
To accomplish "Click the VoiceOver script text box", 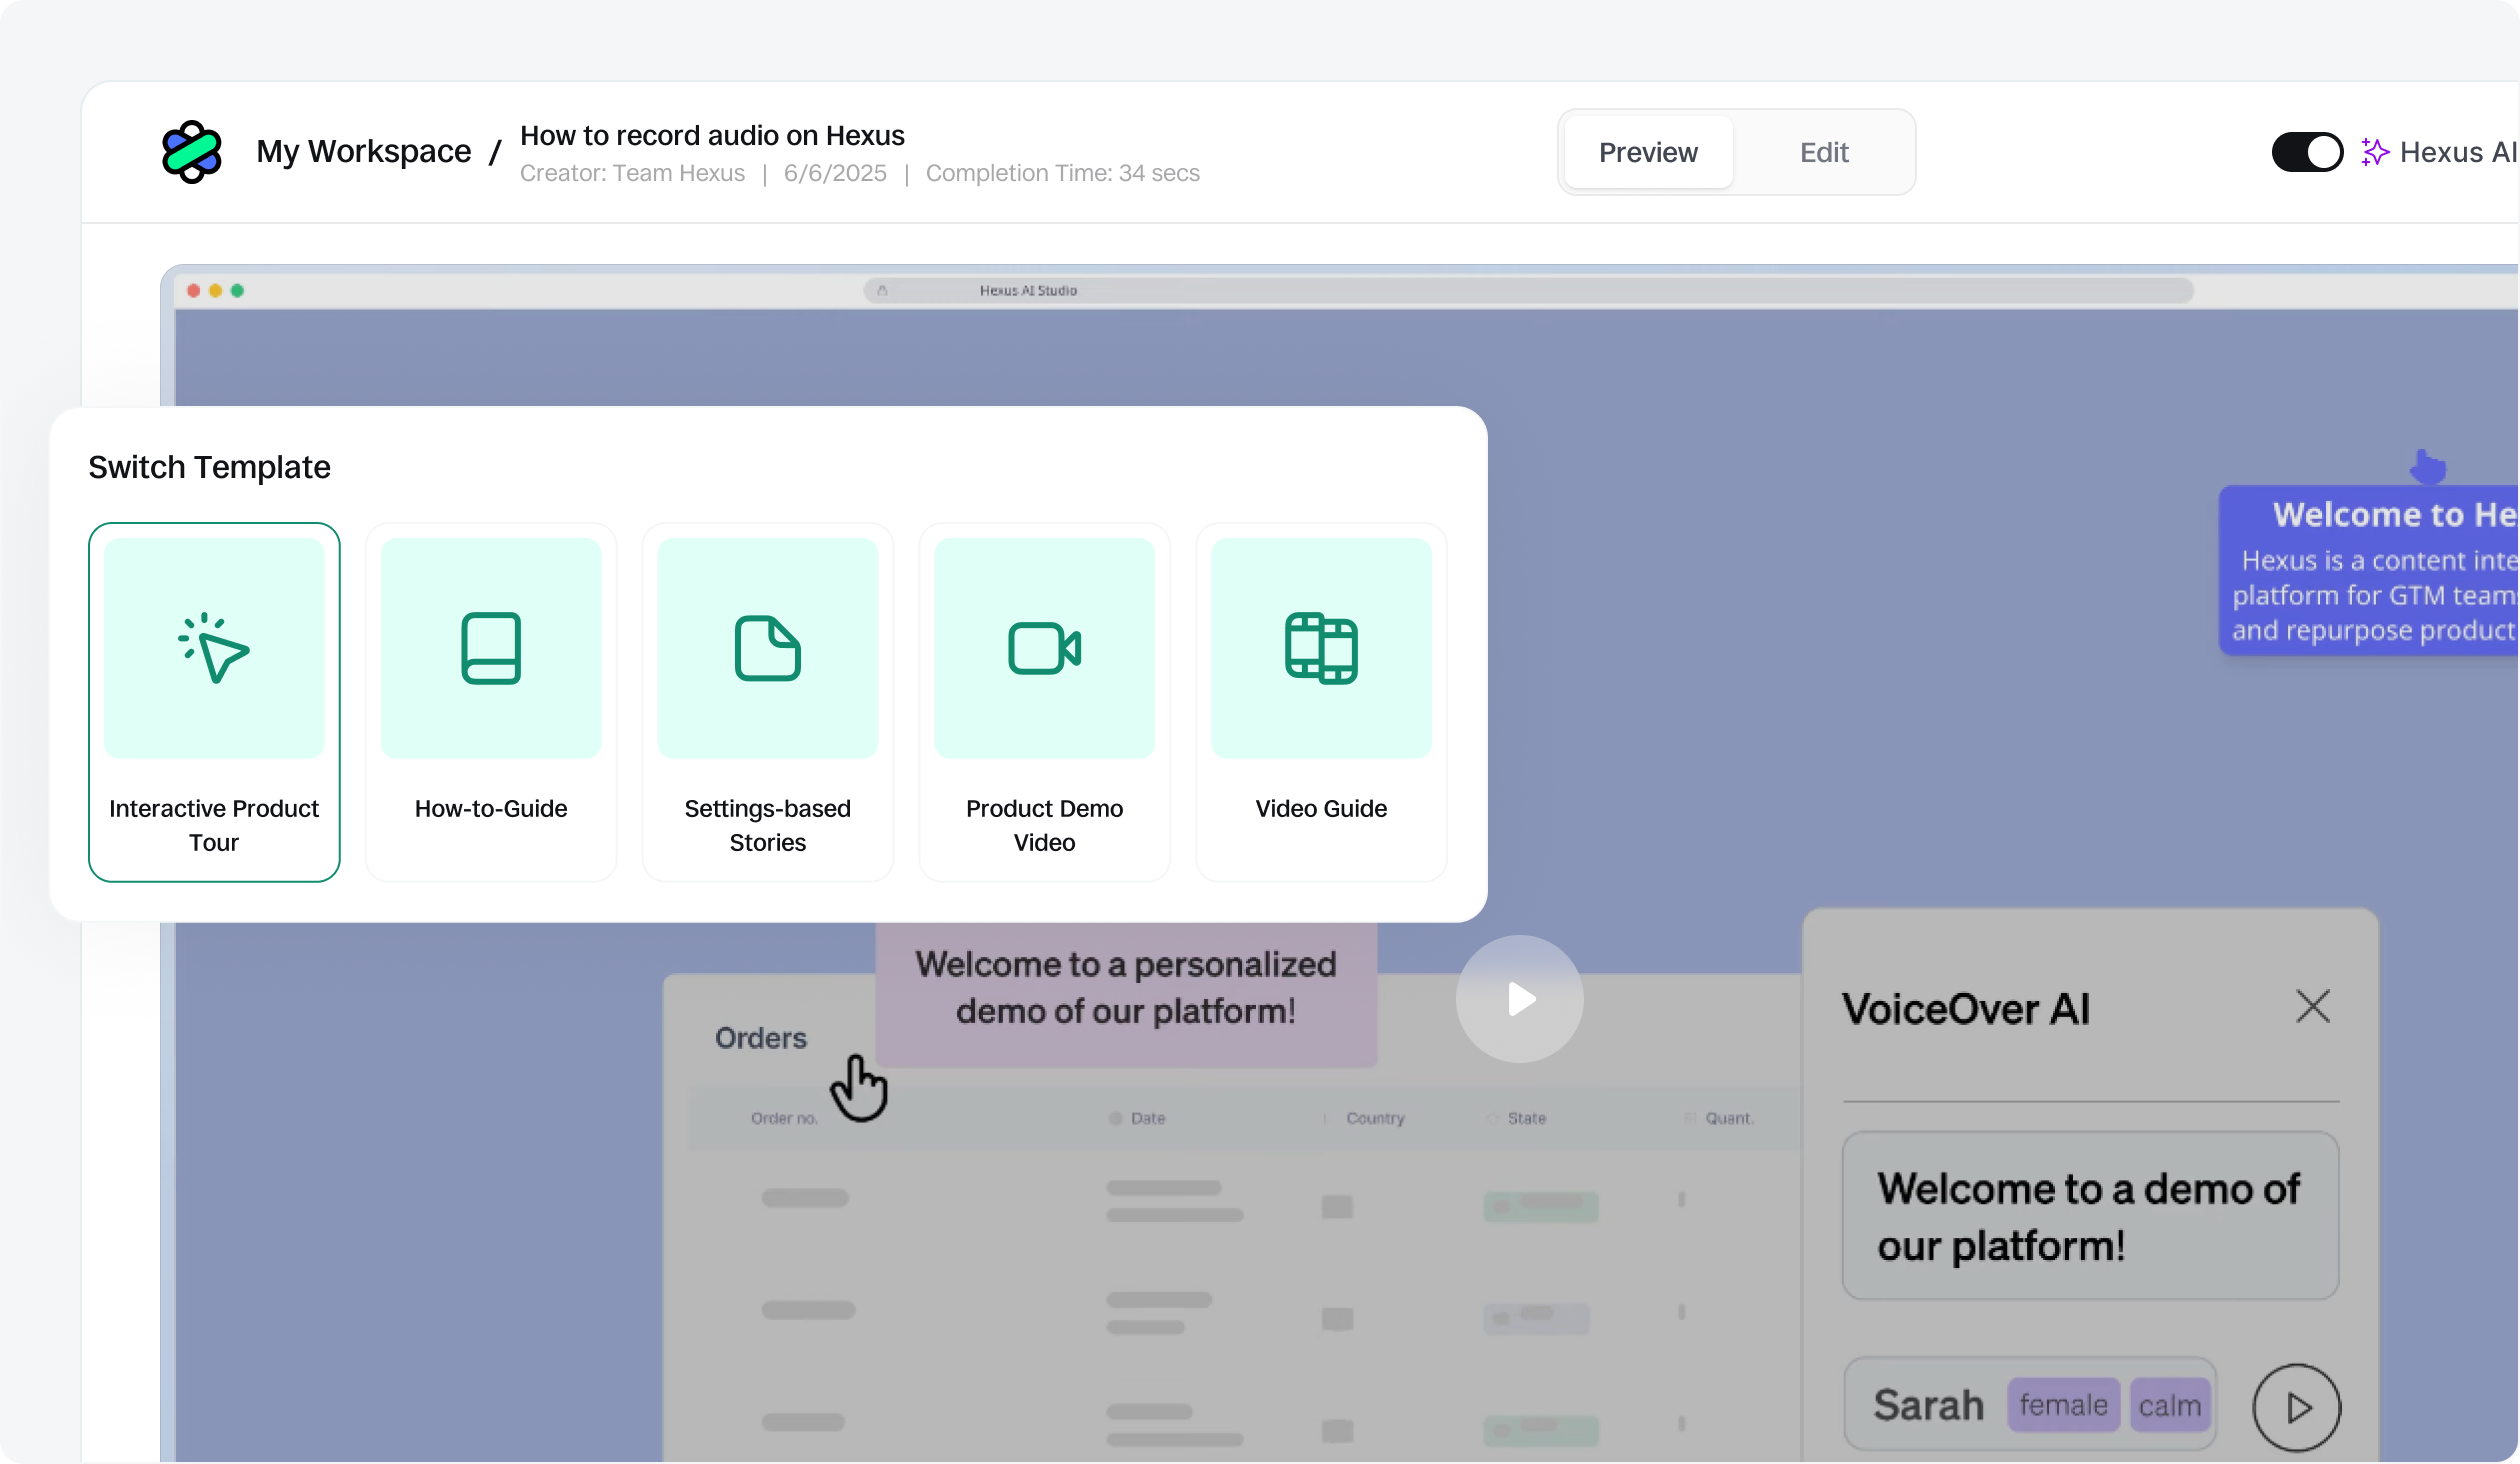I will (x=2090, y=1216).
